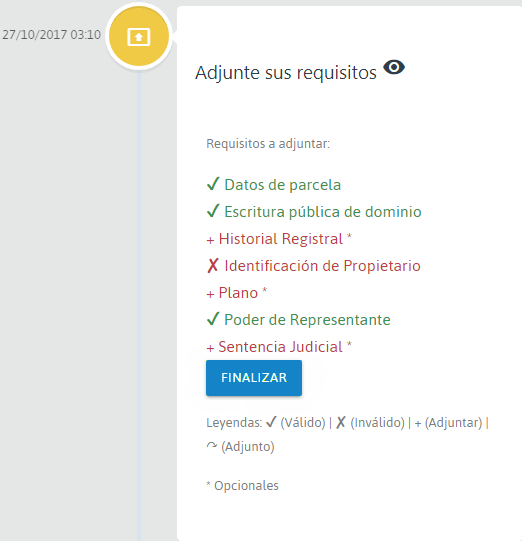Open the Identificación de Propietario requirement
Screen dimensions: 522x541
[323, 266]
